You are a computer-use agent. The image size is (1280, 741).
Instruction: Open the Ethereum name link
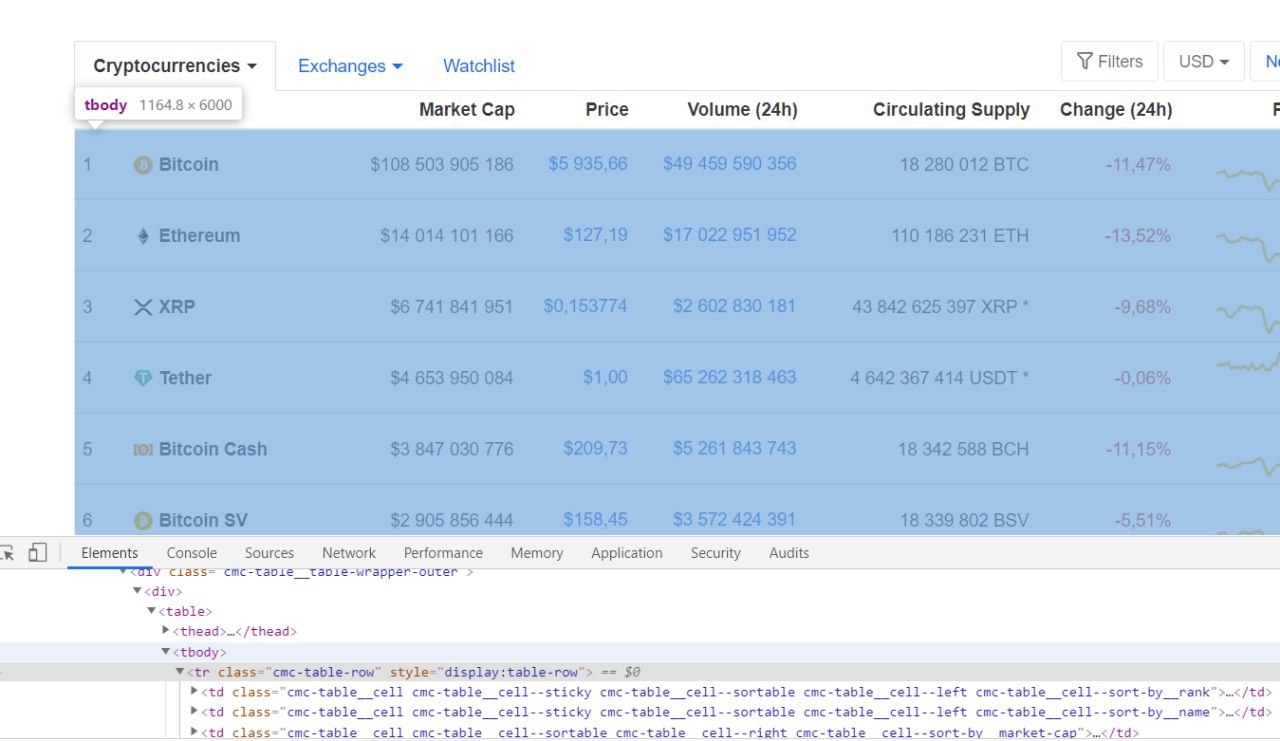[x=200, y=236]
